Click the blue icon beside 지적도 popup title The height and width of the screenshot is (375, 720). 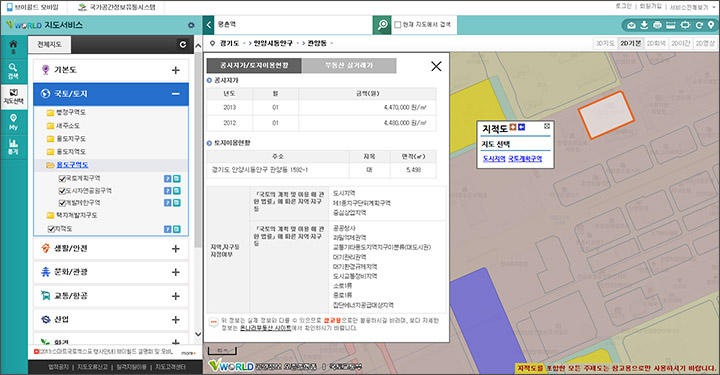[521, 127]
